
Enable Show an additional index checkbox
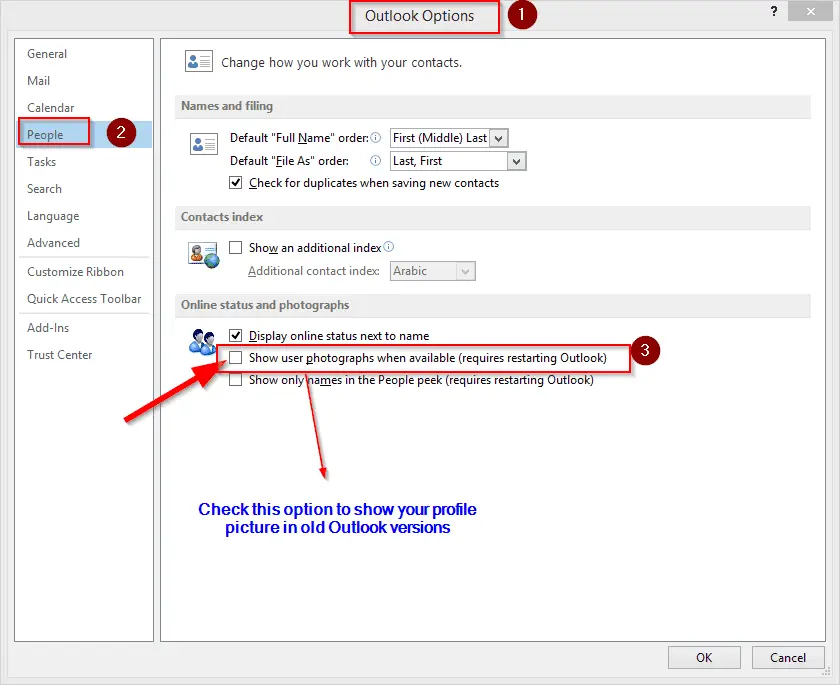(x=236, y=247)
